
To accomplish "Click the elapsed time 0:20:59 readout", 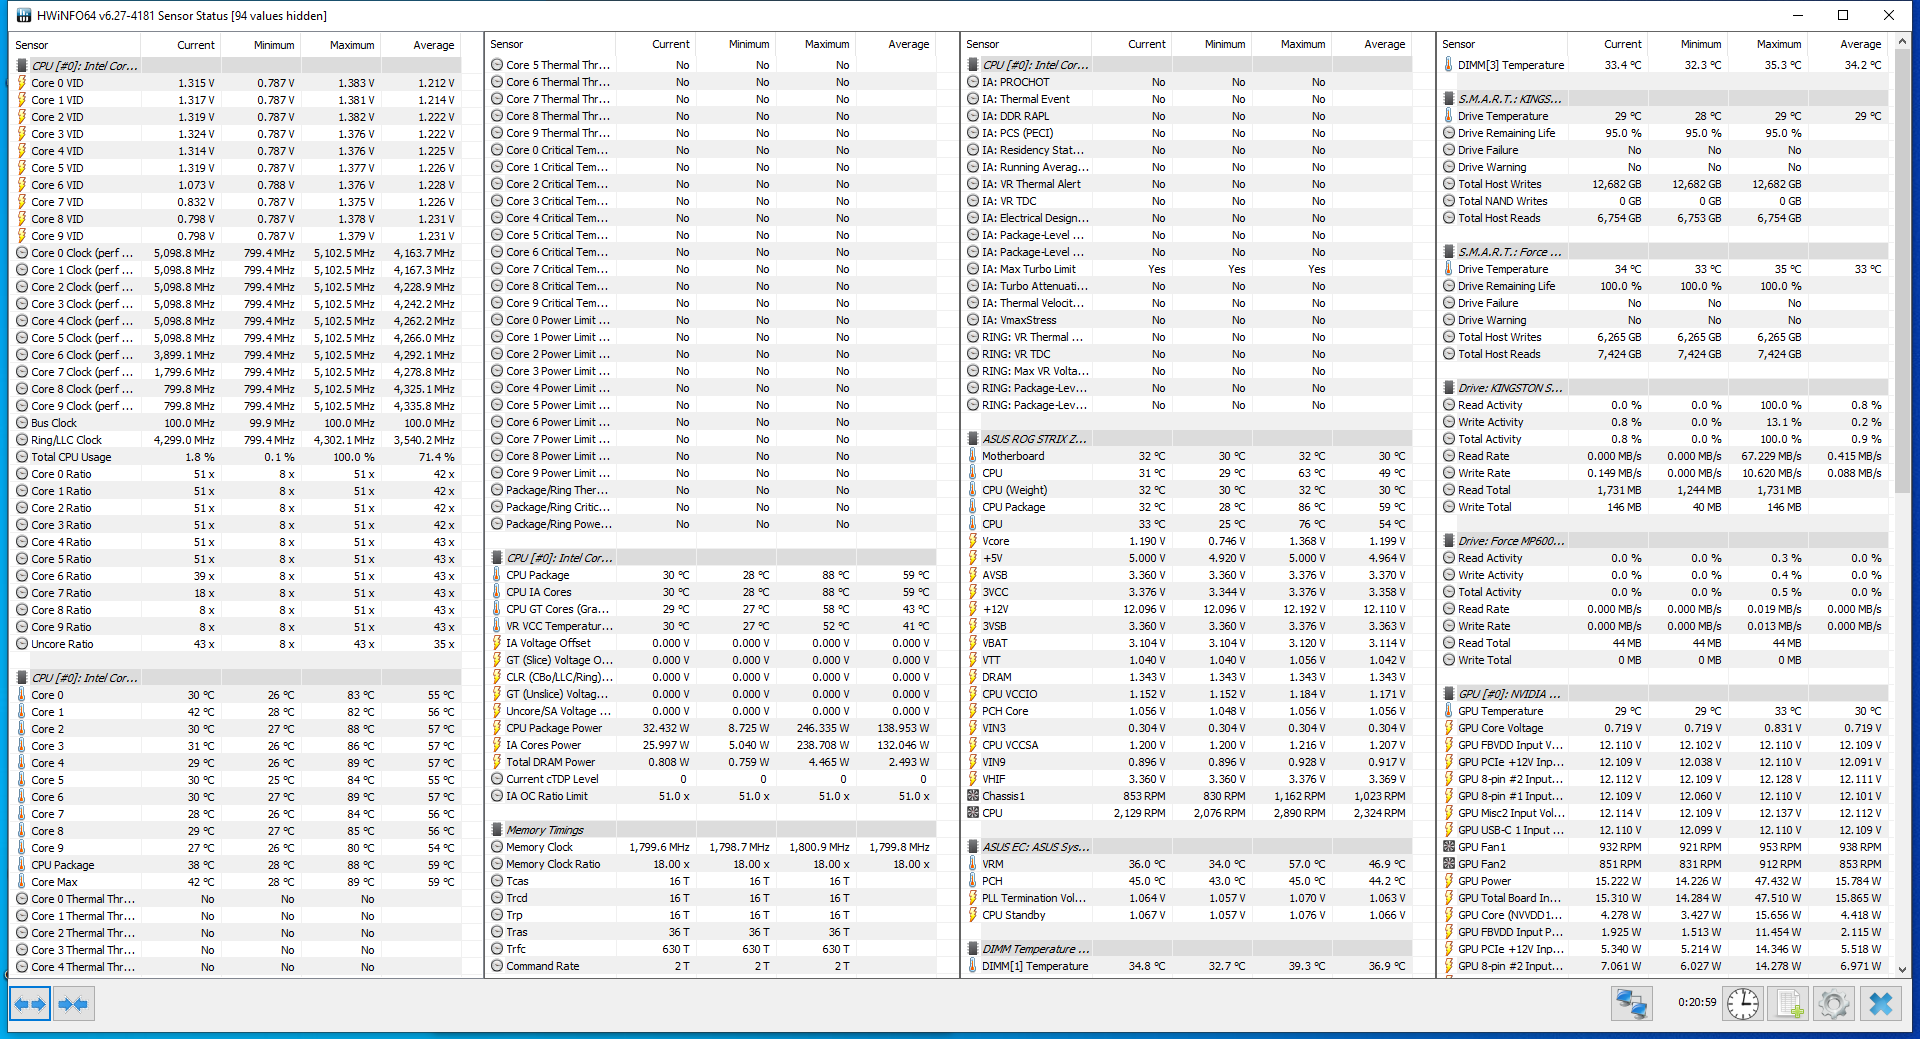I will click(1697, 1002).
